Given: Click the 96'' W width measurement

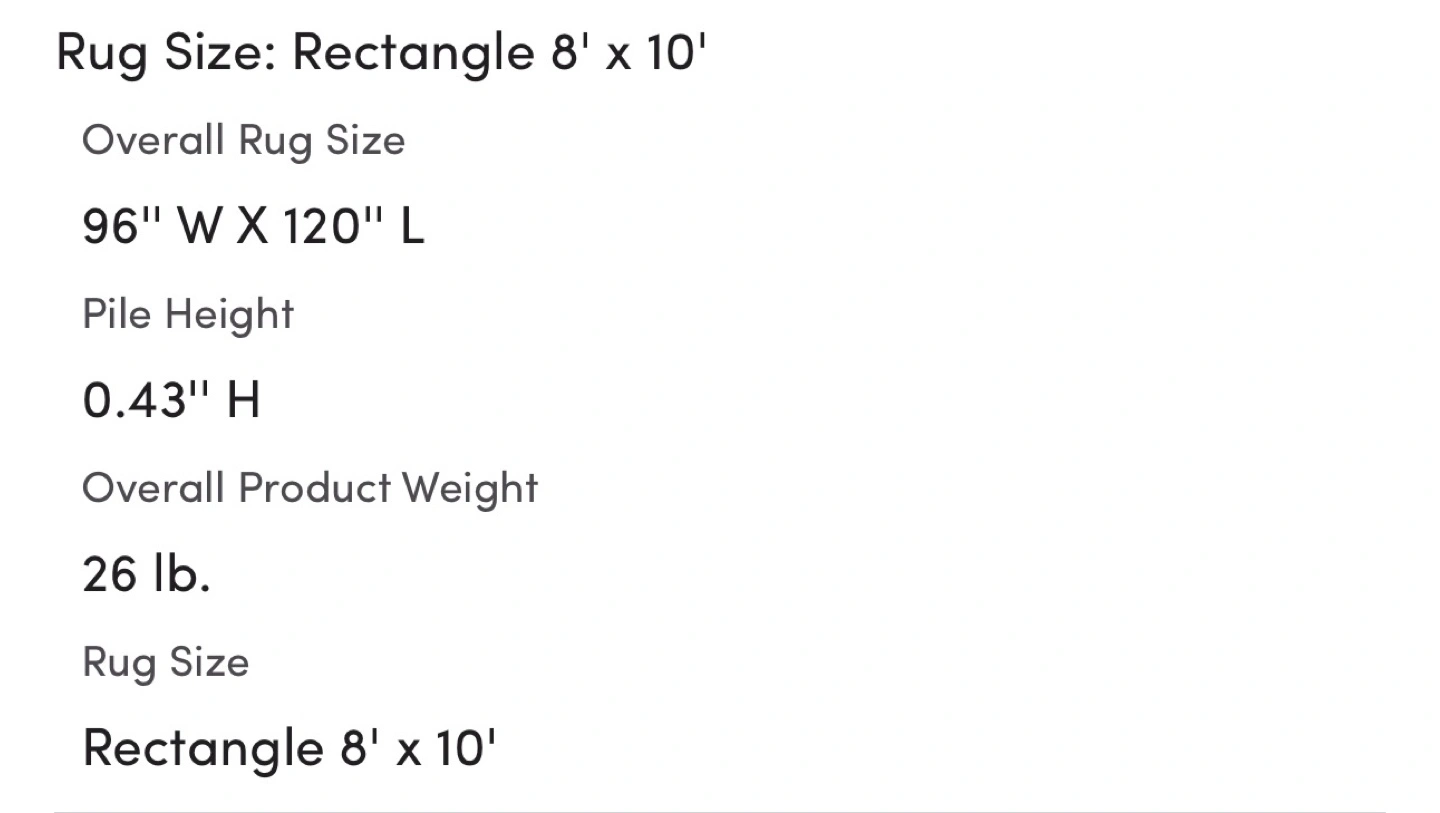Looking at the screenshot, I should click(152, 227).
